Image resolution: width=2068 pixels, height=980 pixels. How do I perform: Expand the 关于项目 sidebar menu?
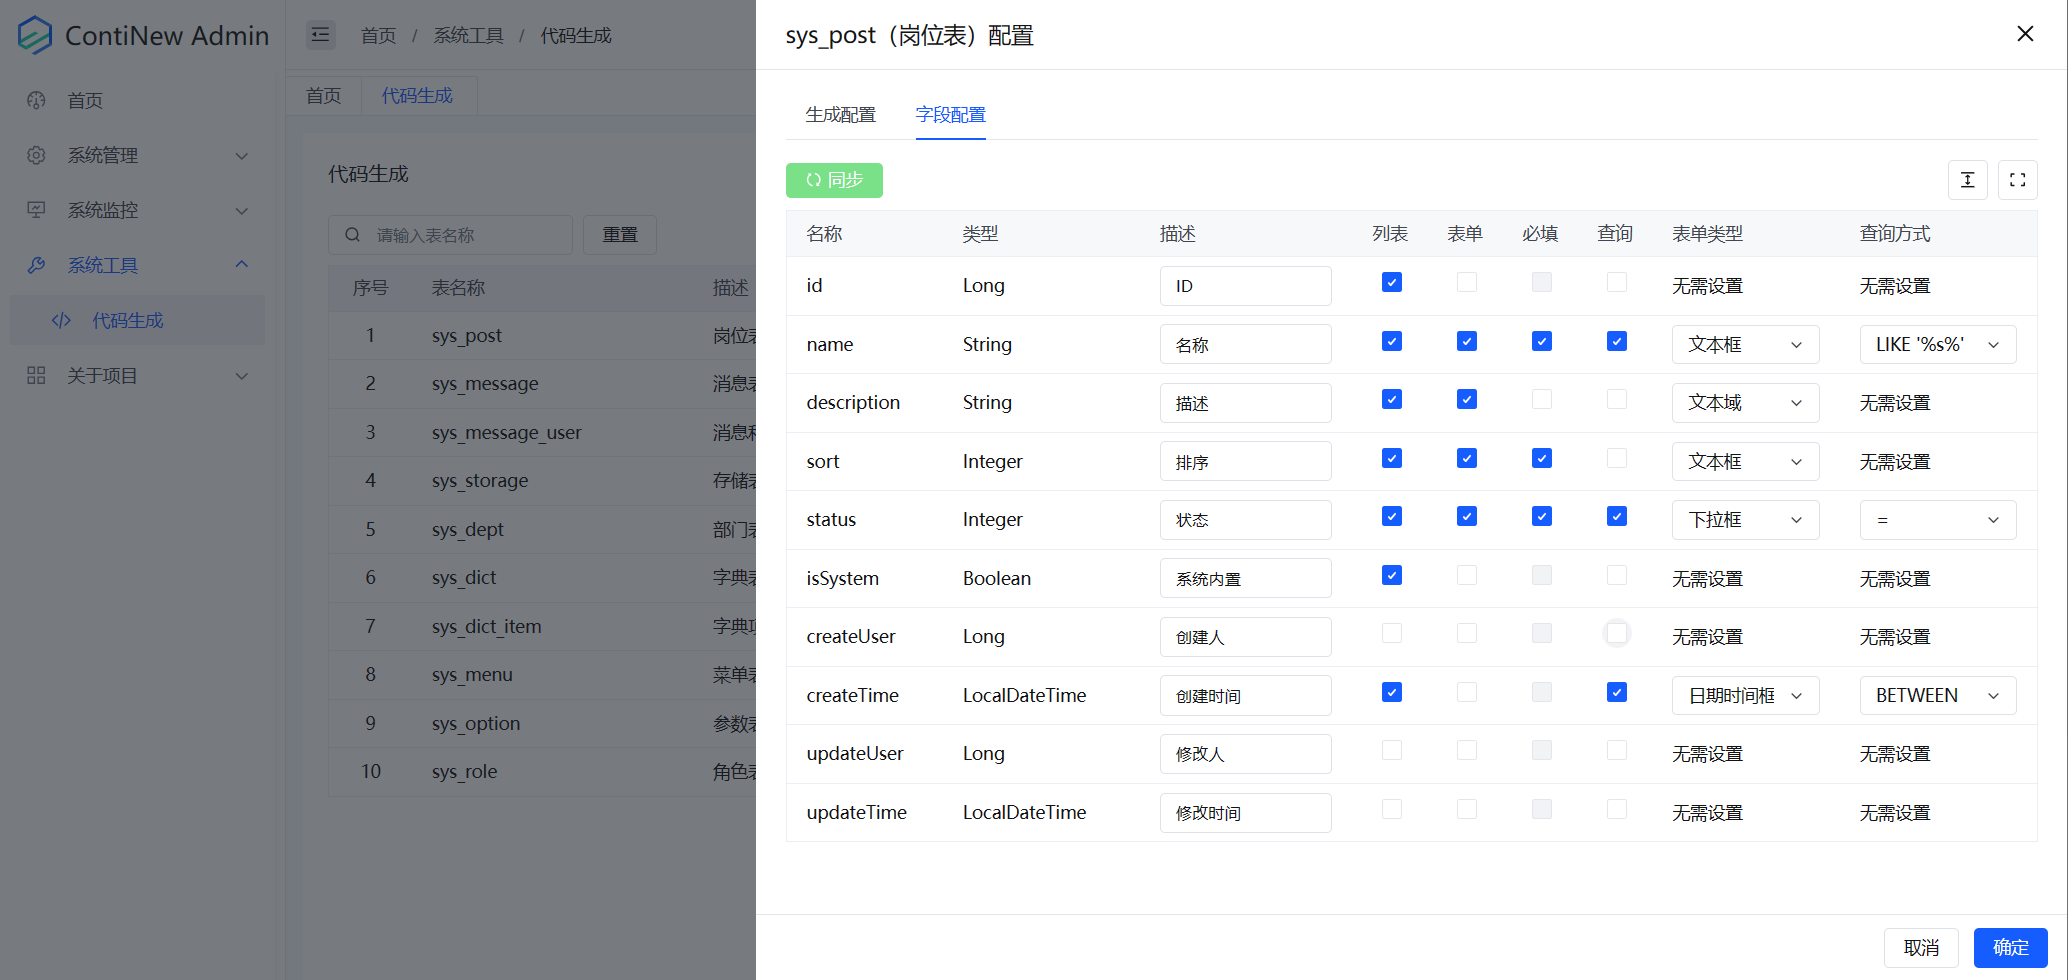click(137, 375)
